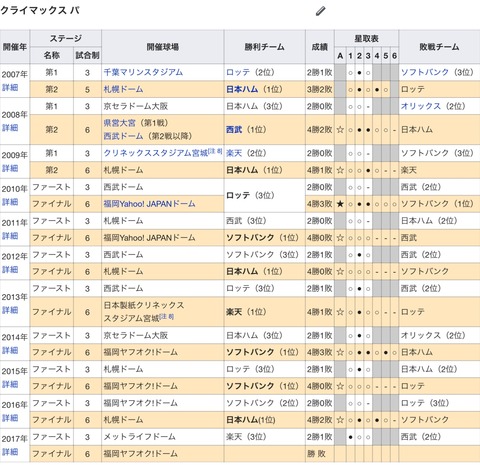This screenshot has width=480, height=465.
Task: Follow the 県営大宮 stadium link
Action: point(119,123)
